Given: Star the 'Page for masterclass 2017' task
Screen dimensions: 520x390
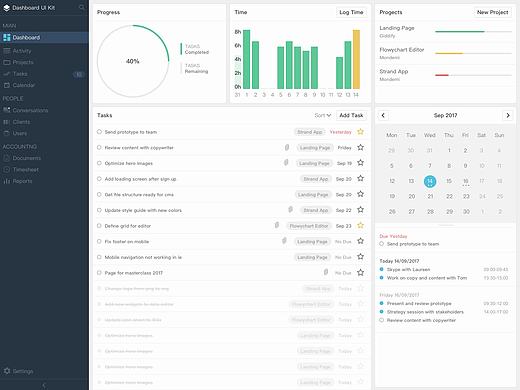Looking at the screenshot, I should 360,273.
